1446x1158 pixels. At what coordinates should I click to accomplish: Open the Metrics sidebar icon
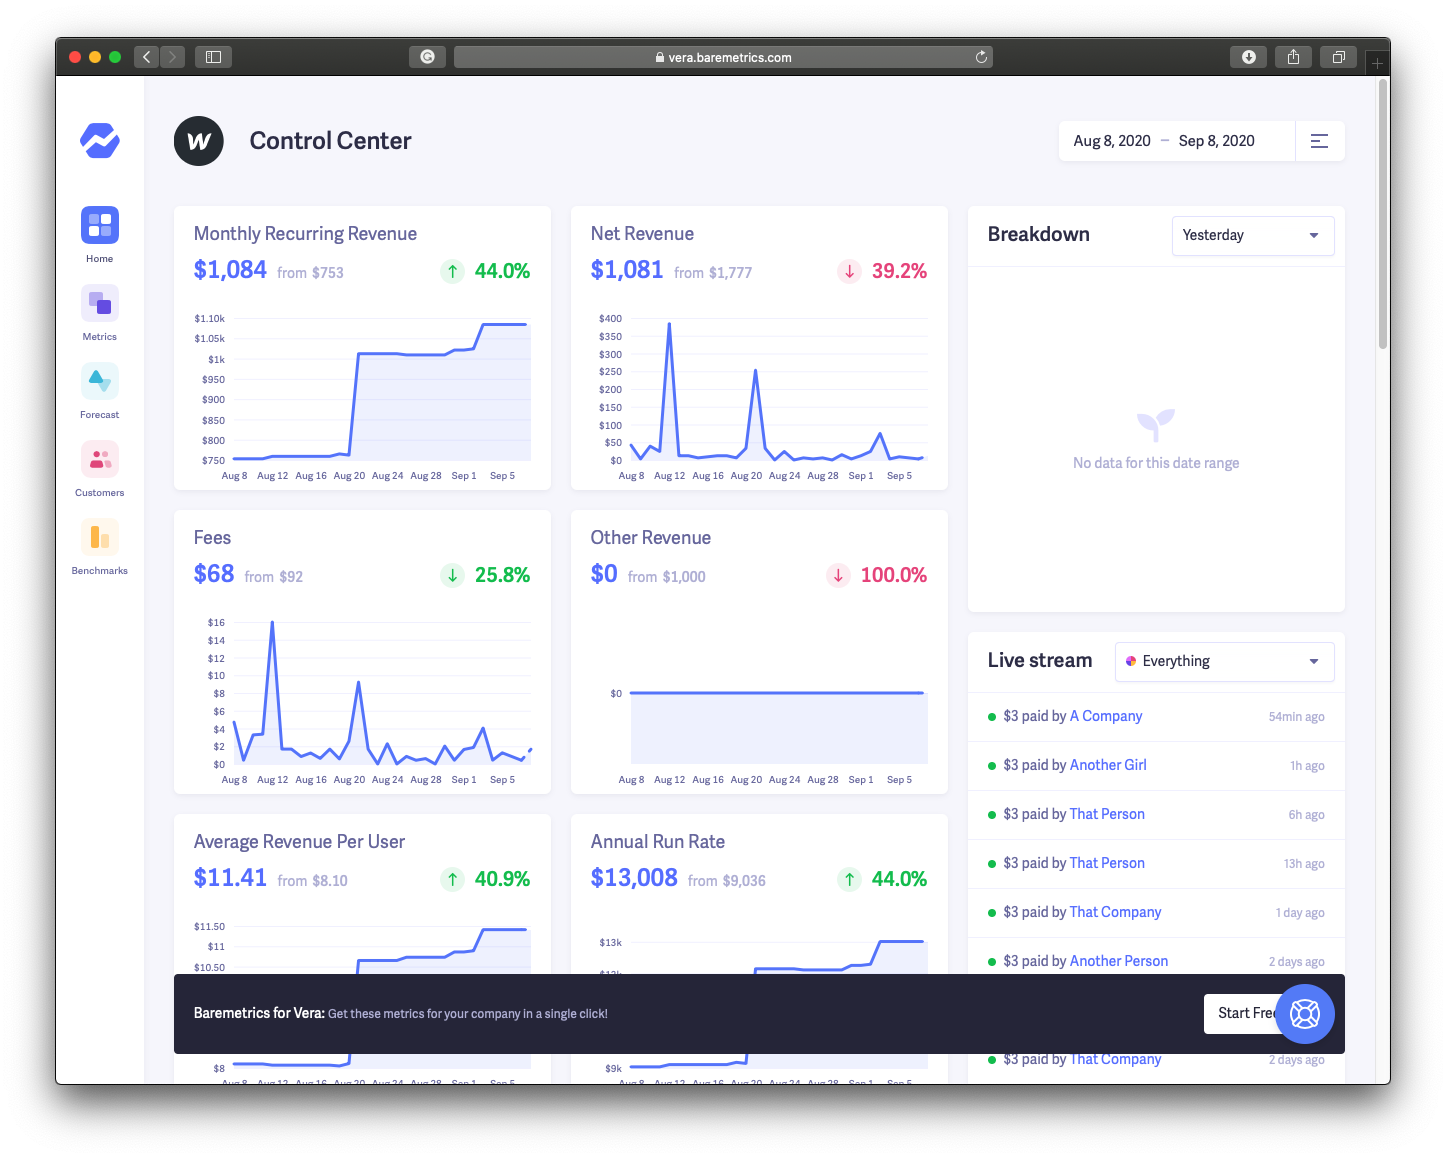point(100,303)
